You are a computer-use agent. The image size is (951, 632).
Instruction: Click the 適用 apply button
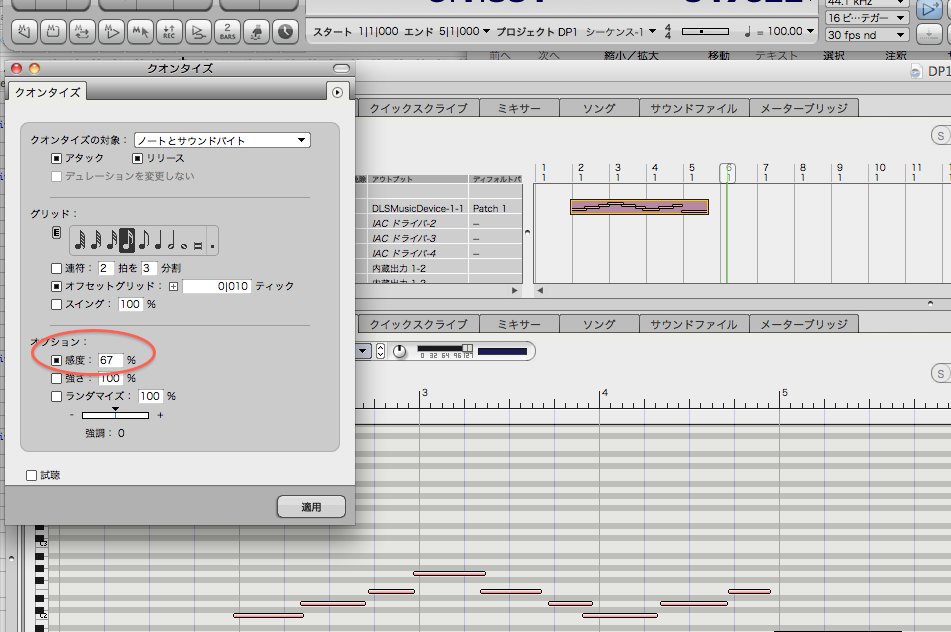pos(311,507)
